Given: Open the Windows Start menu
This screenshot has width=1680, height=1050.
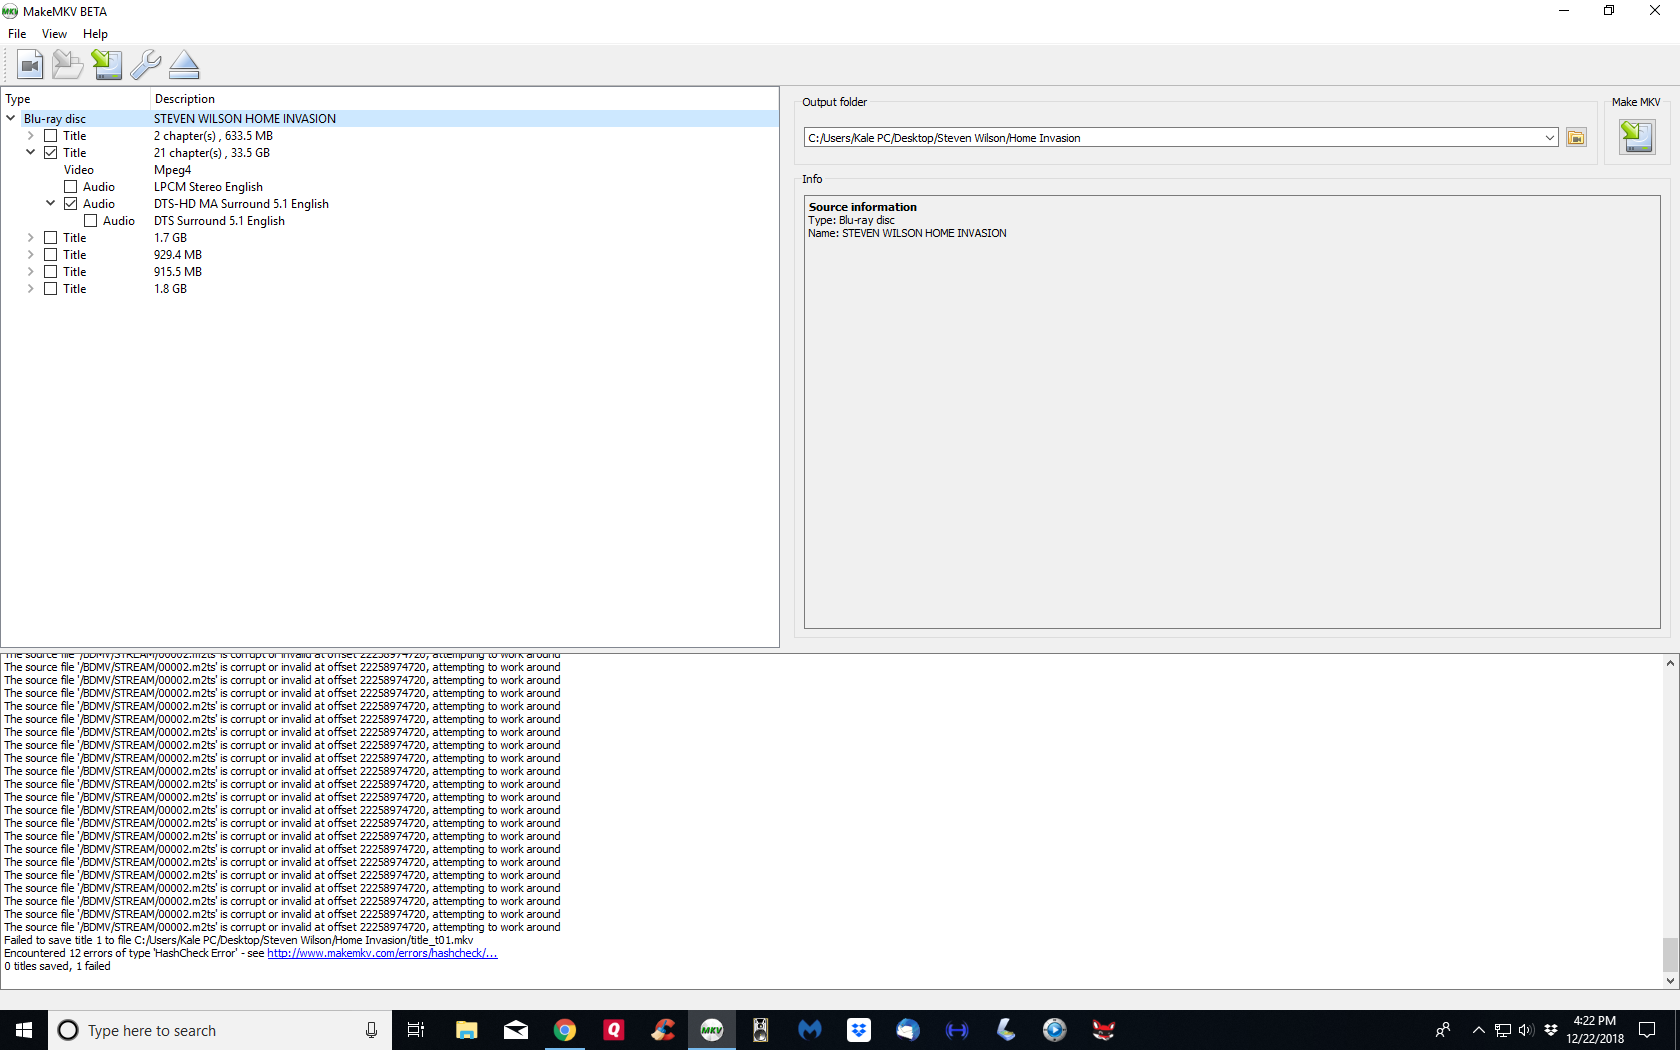Looking at the screenshot, I should [x=24, y=1030].
